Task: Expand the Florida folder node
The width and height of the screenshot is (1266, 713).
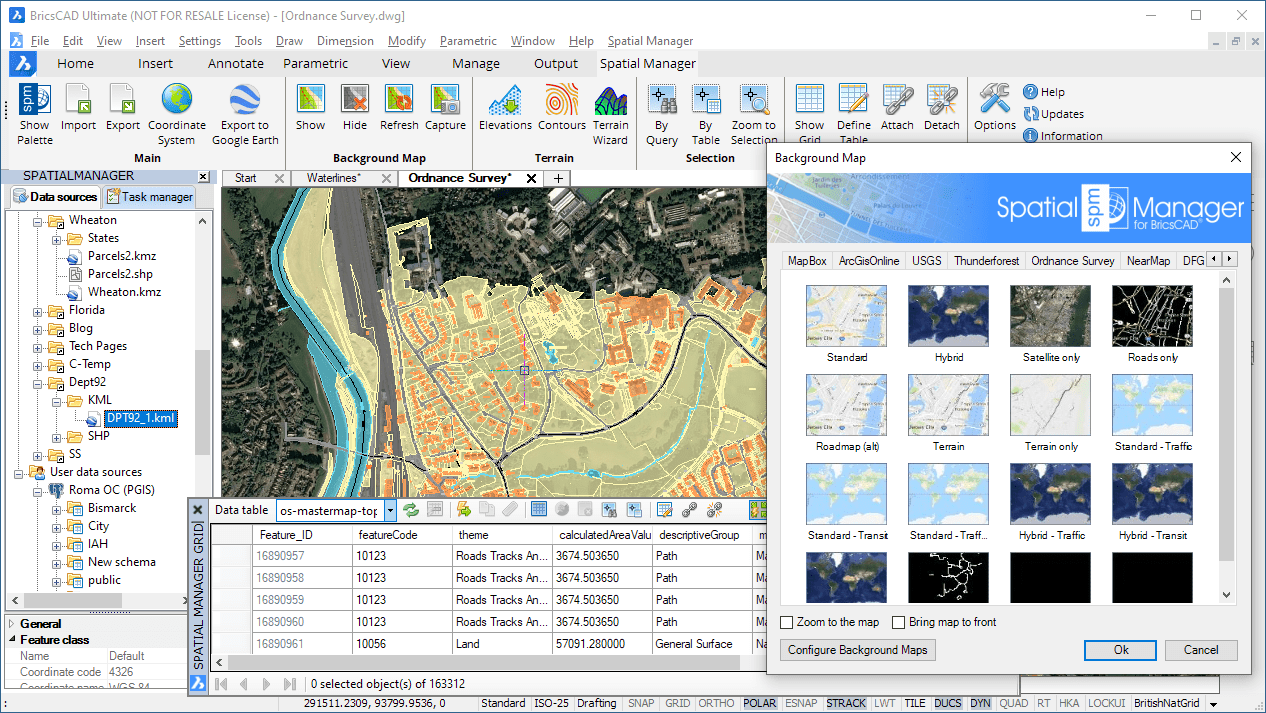Action: tap(38, 310)
